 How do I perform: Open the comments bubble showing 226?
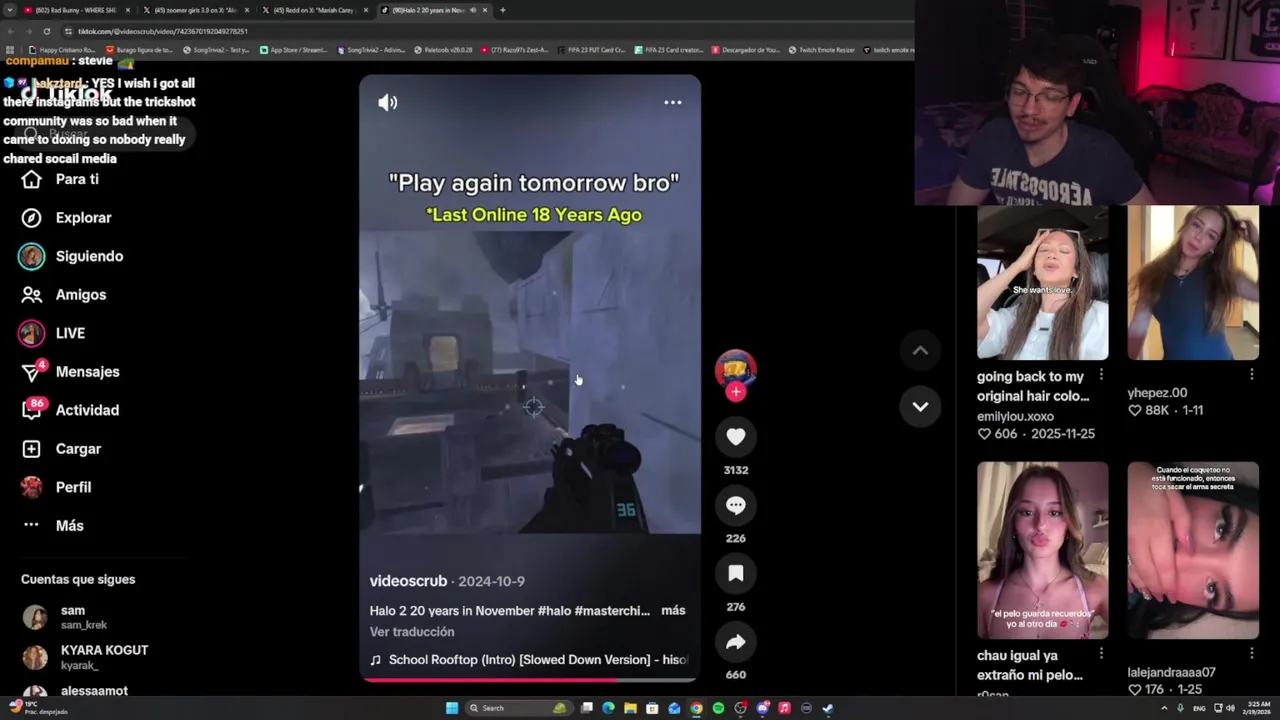736,505
